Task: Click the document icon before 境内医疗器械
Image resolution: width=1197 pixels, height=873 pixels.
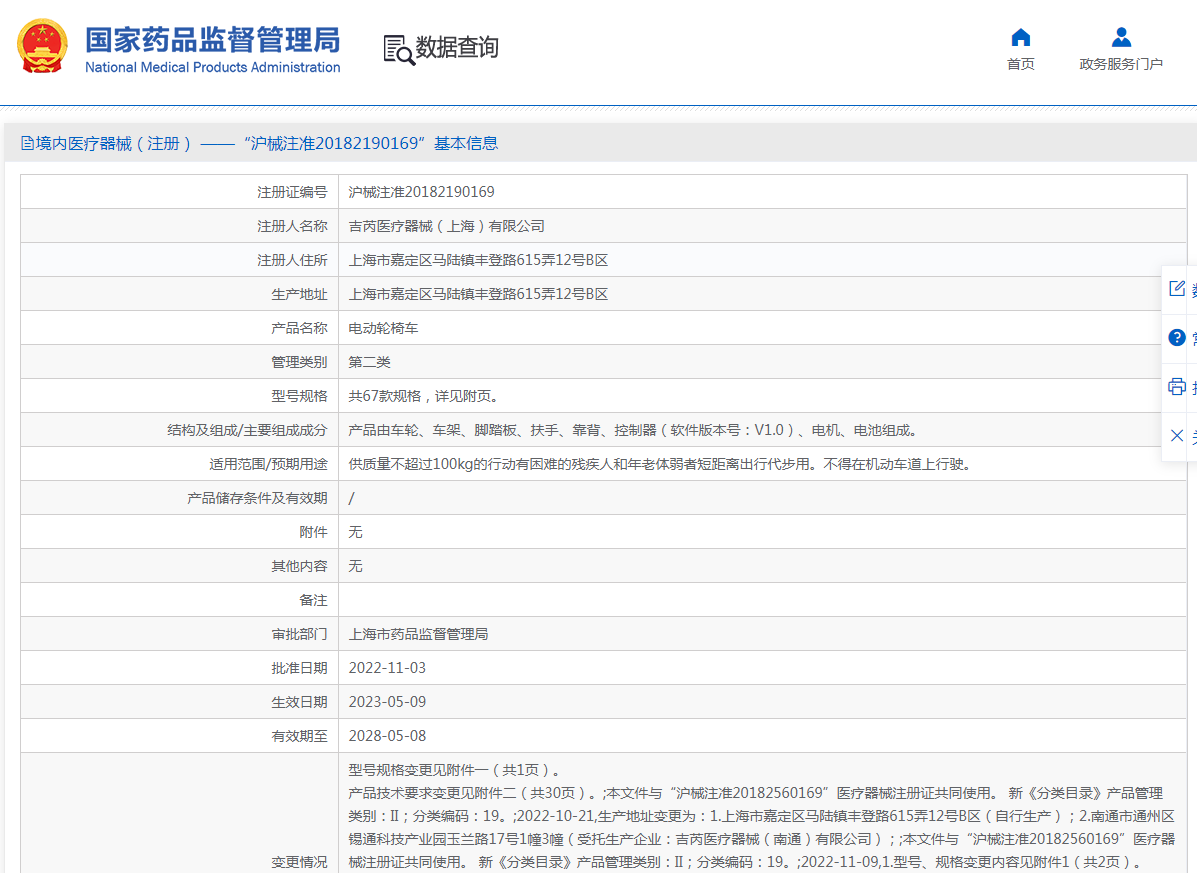Action: pos(27,143)
